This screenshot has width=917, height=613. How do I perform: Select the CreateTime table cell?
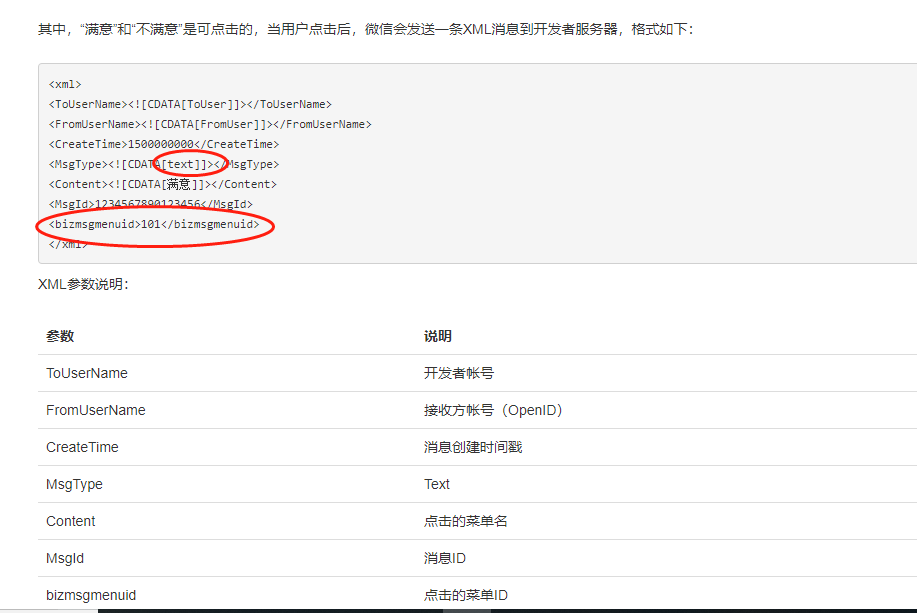tap(82, 447)
